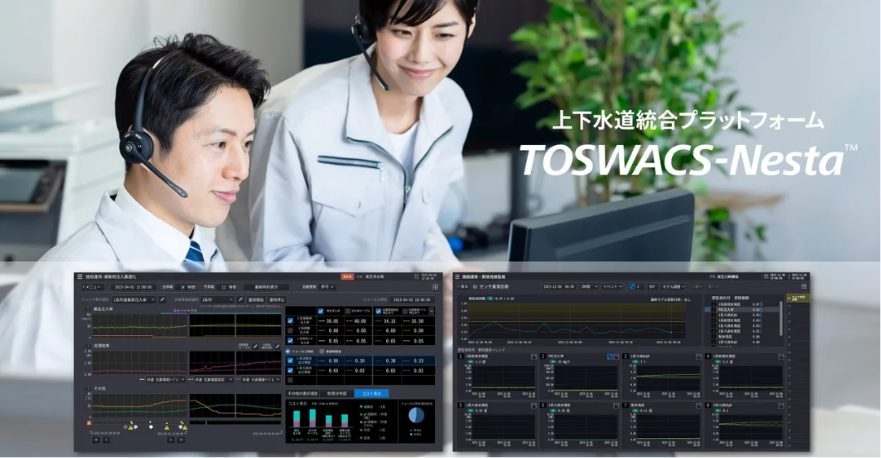This screenshot has height=458, width=881.
Task: Switch to the middle tab beside コスト表示
Action: tap(337, 393)
